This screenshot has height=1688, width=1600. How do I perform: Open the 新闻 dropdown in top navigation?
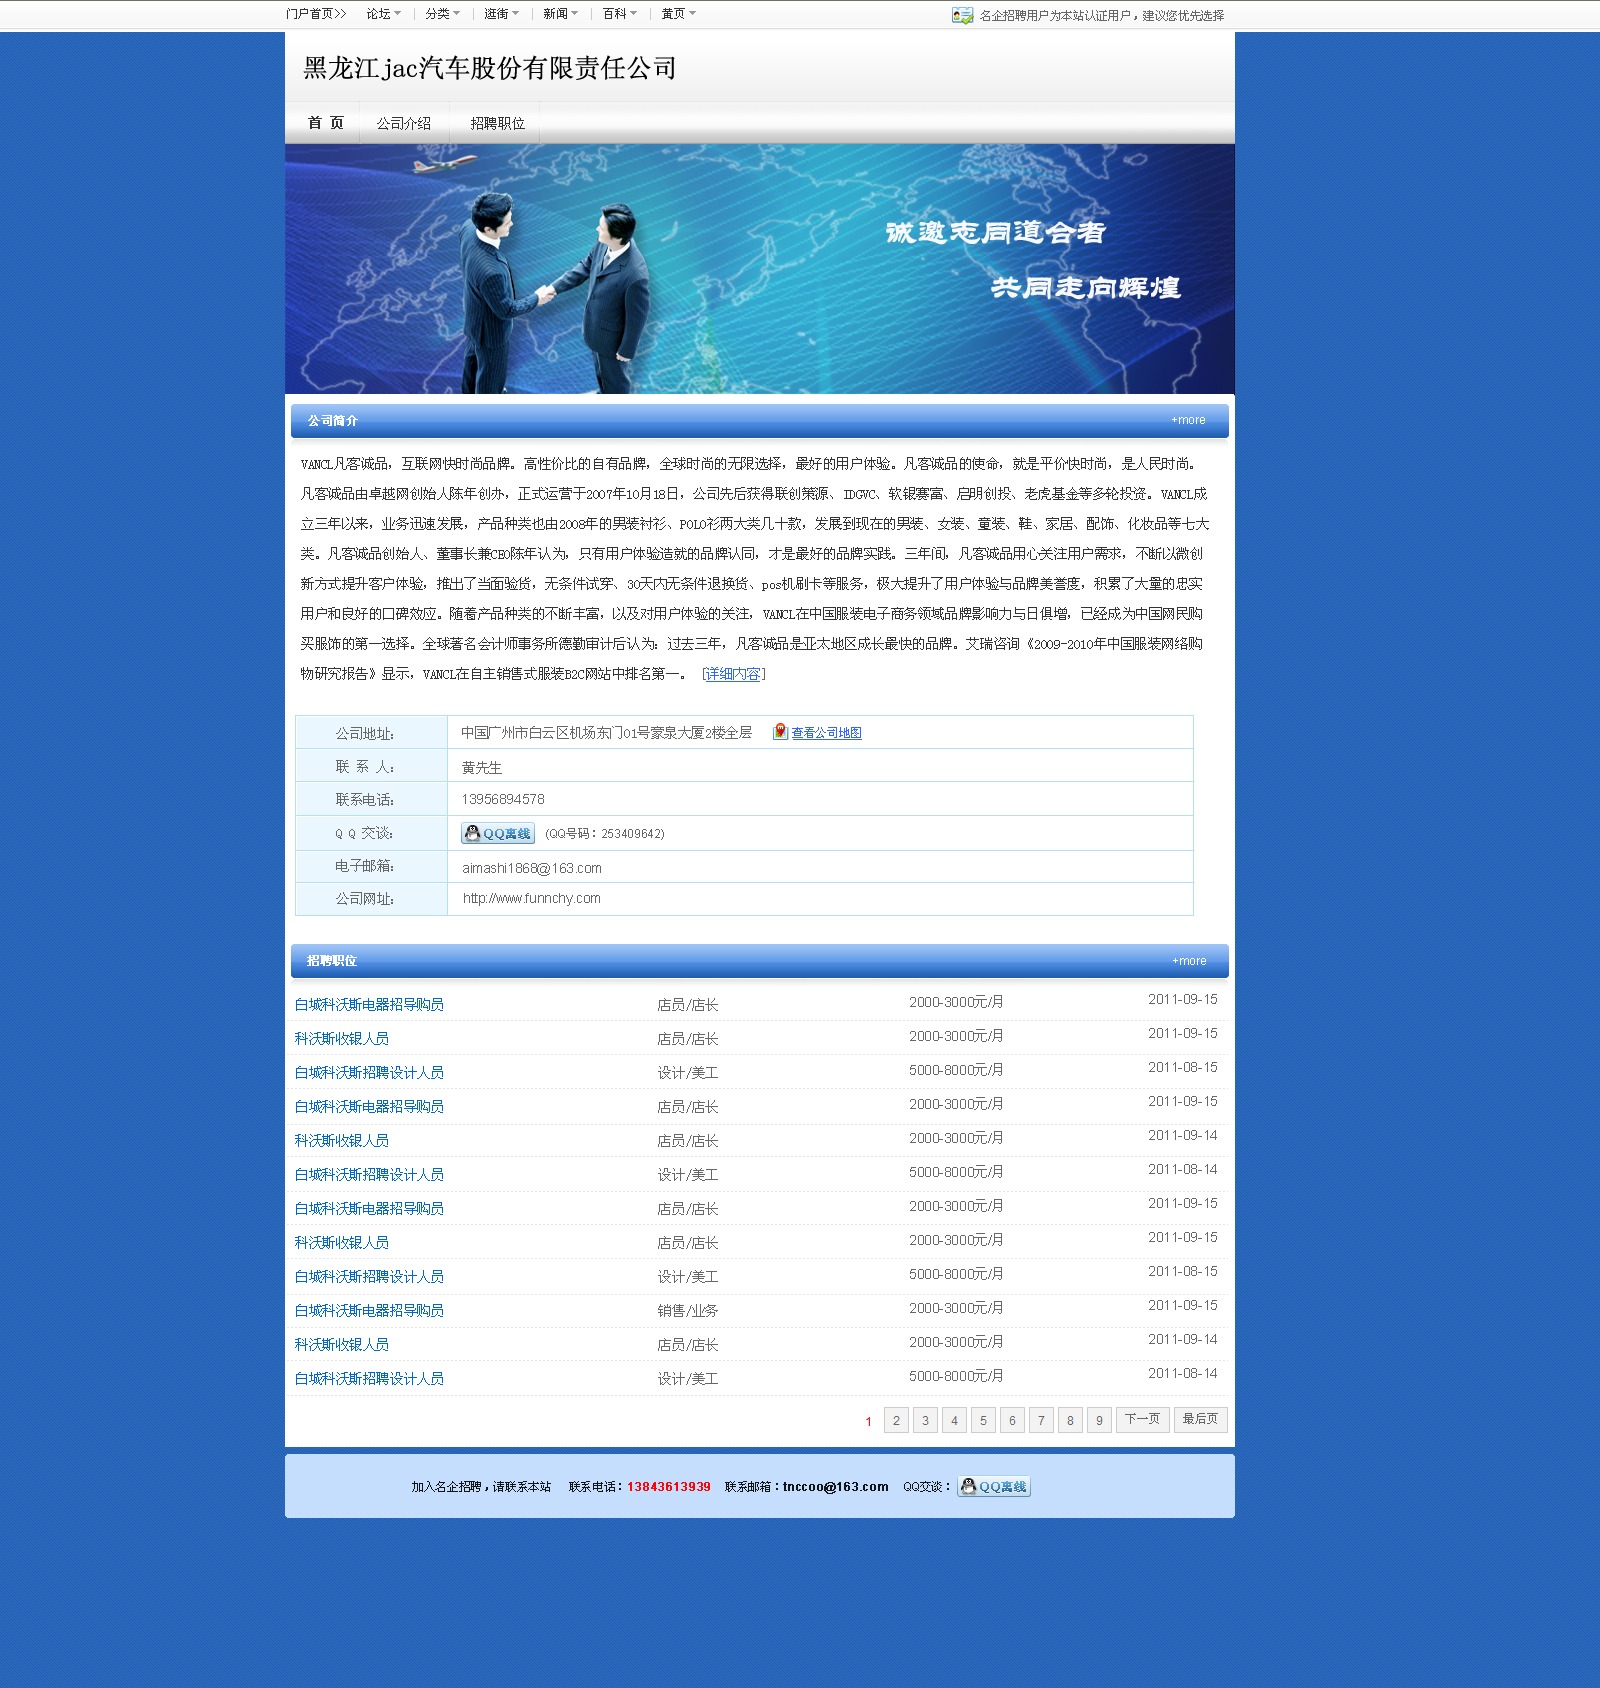point(560,14)
